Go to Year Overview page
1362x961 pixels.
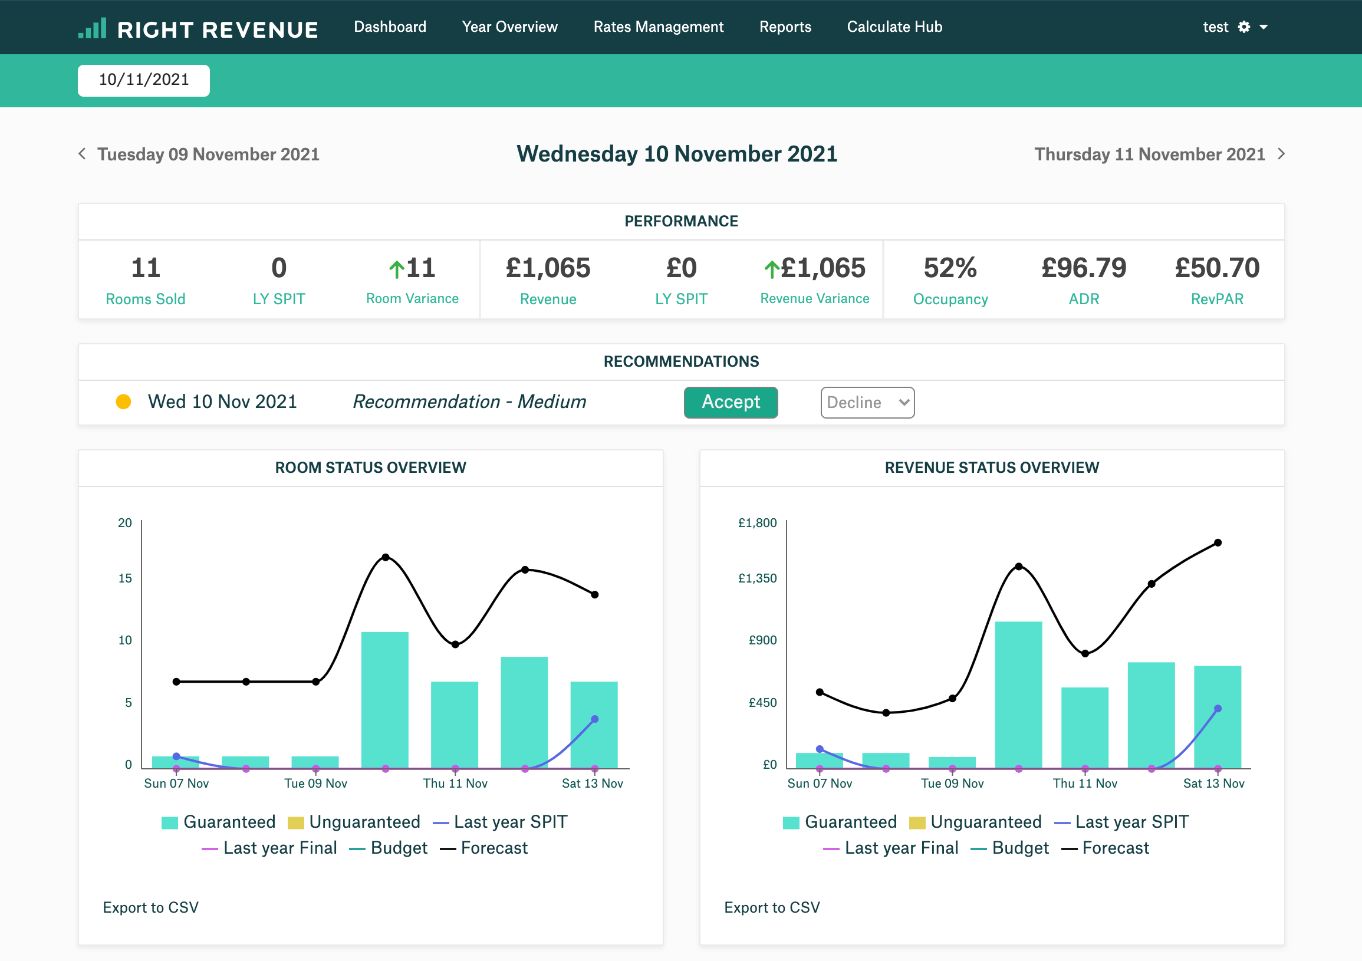point(510,27)
